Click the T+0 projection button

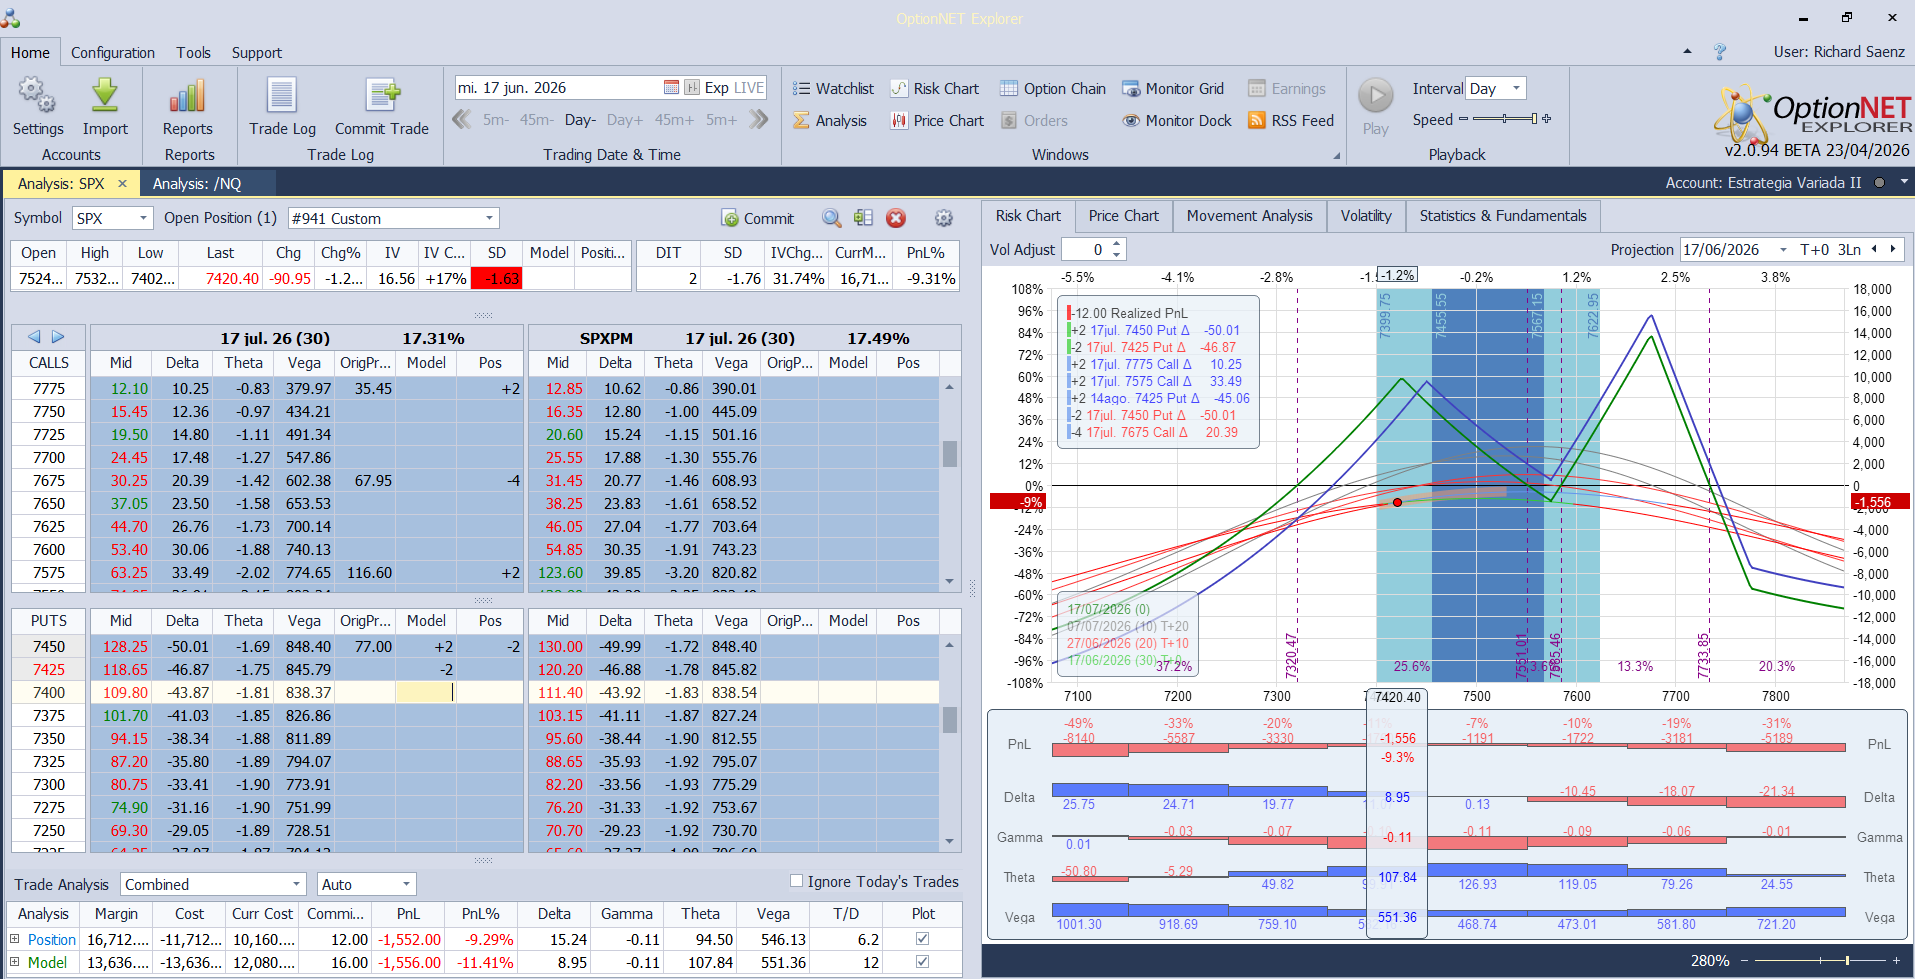[x=1815, y=250]
